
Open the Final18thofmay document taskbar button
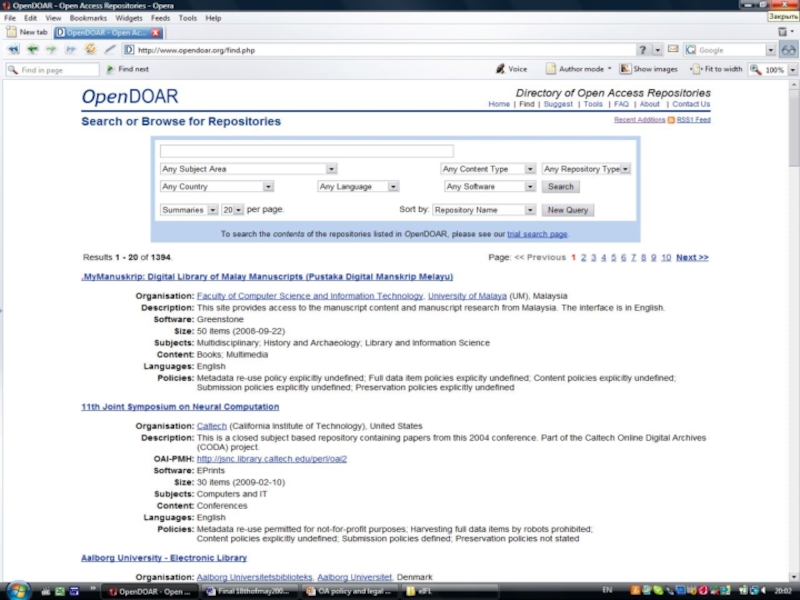(248, 591)
